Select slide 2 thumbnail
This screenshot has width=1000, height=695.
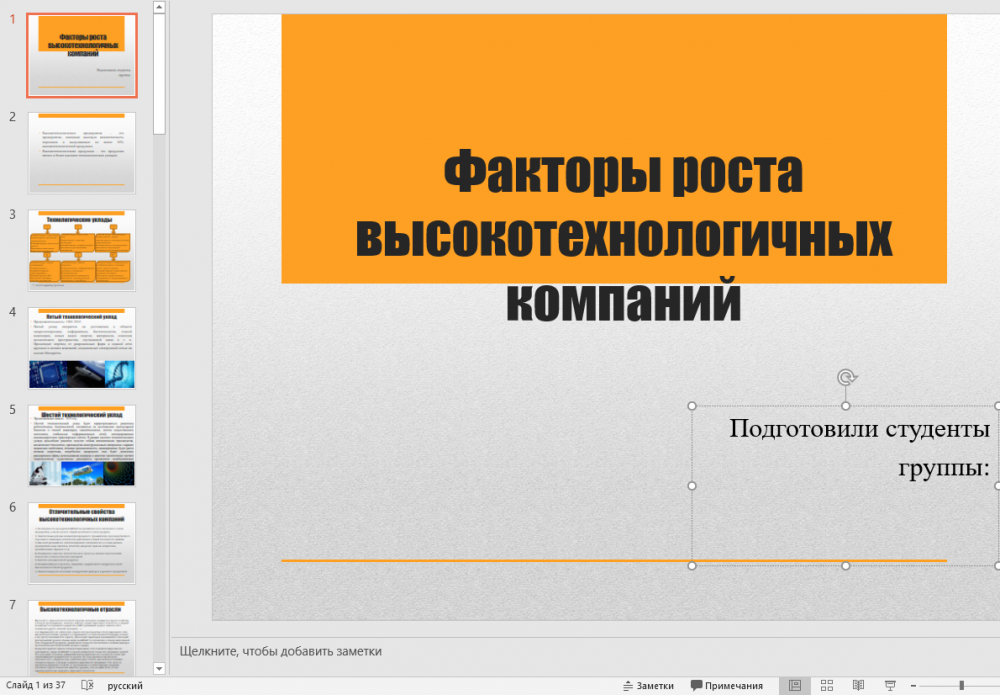coord(82,153)
